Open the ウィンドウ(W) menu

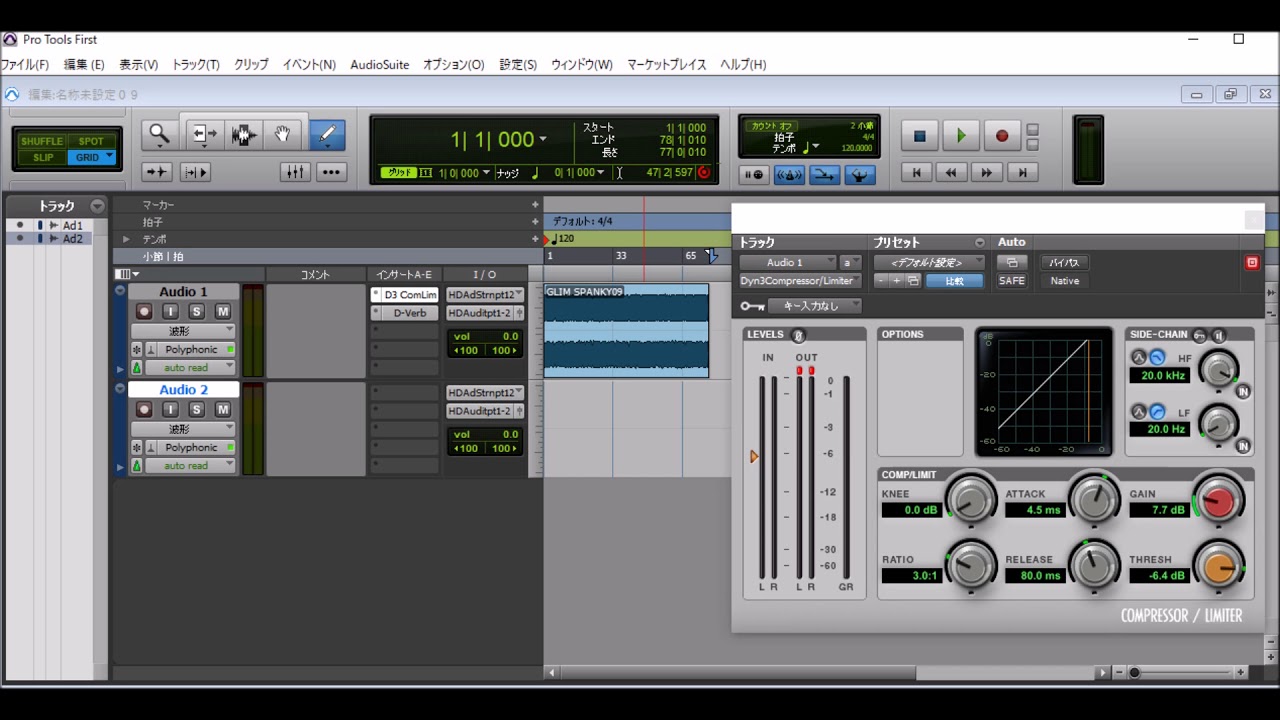[582, 64]
